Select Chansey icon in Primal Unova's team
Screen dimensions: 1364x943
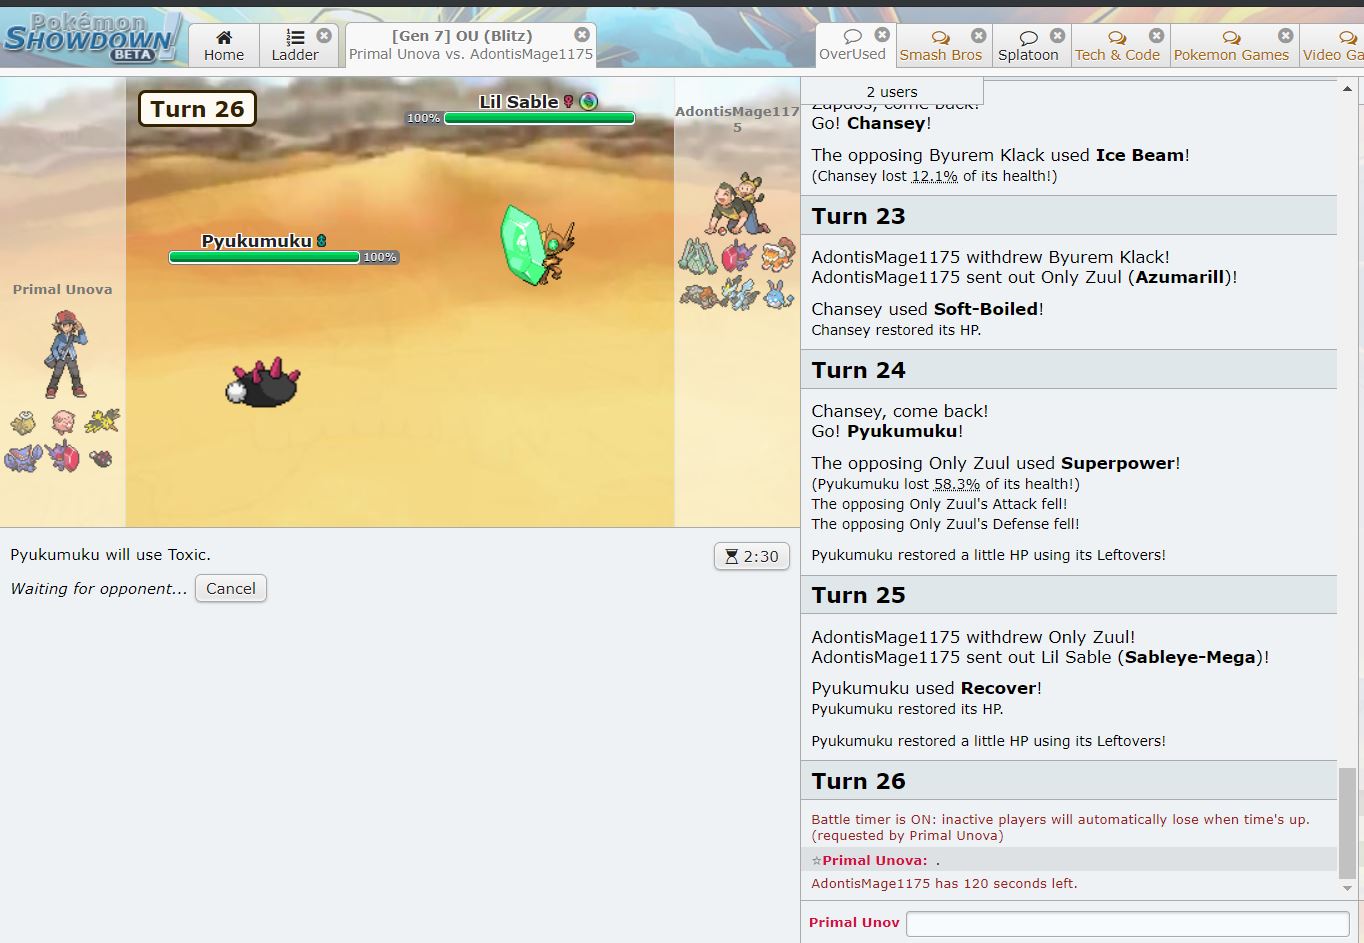(63, 422)
